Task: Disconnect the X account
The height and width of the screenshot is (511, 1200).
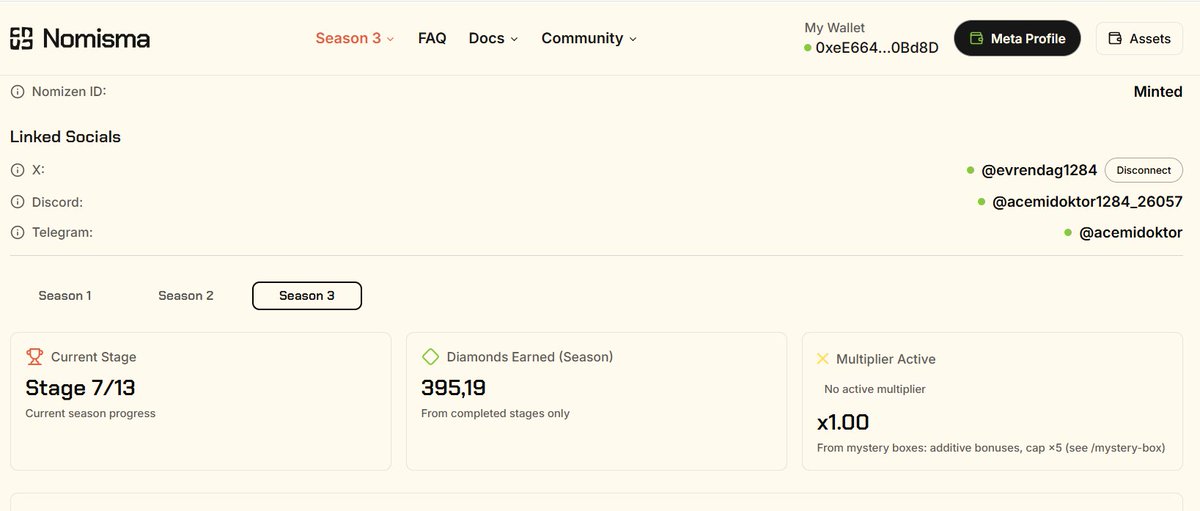Action: point(1143,170)
